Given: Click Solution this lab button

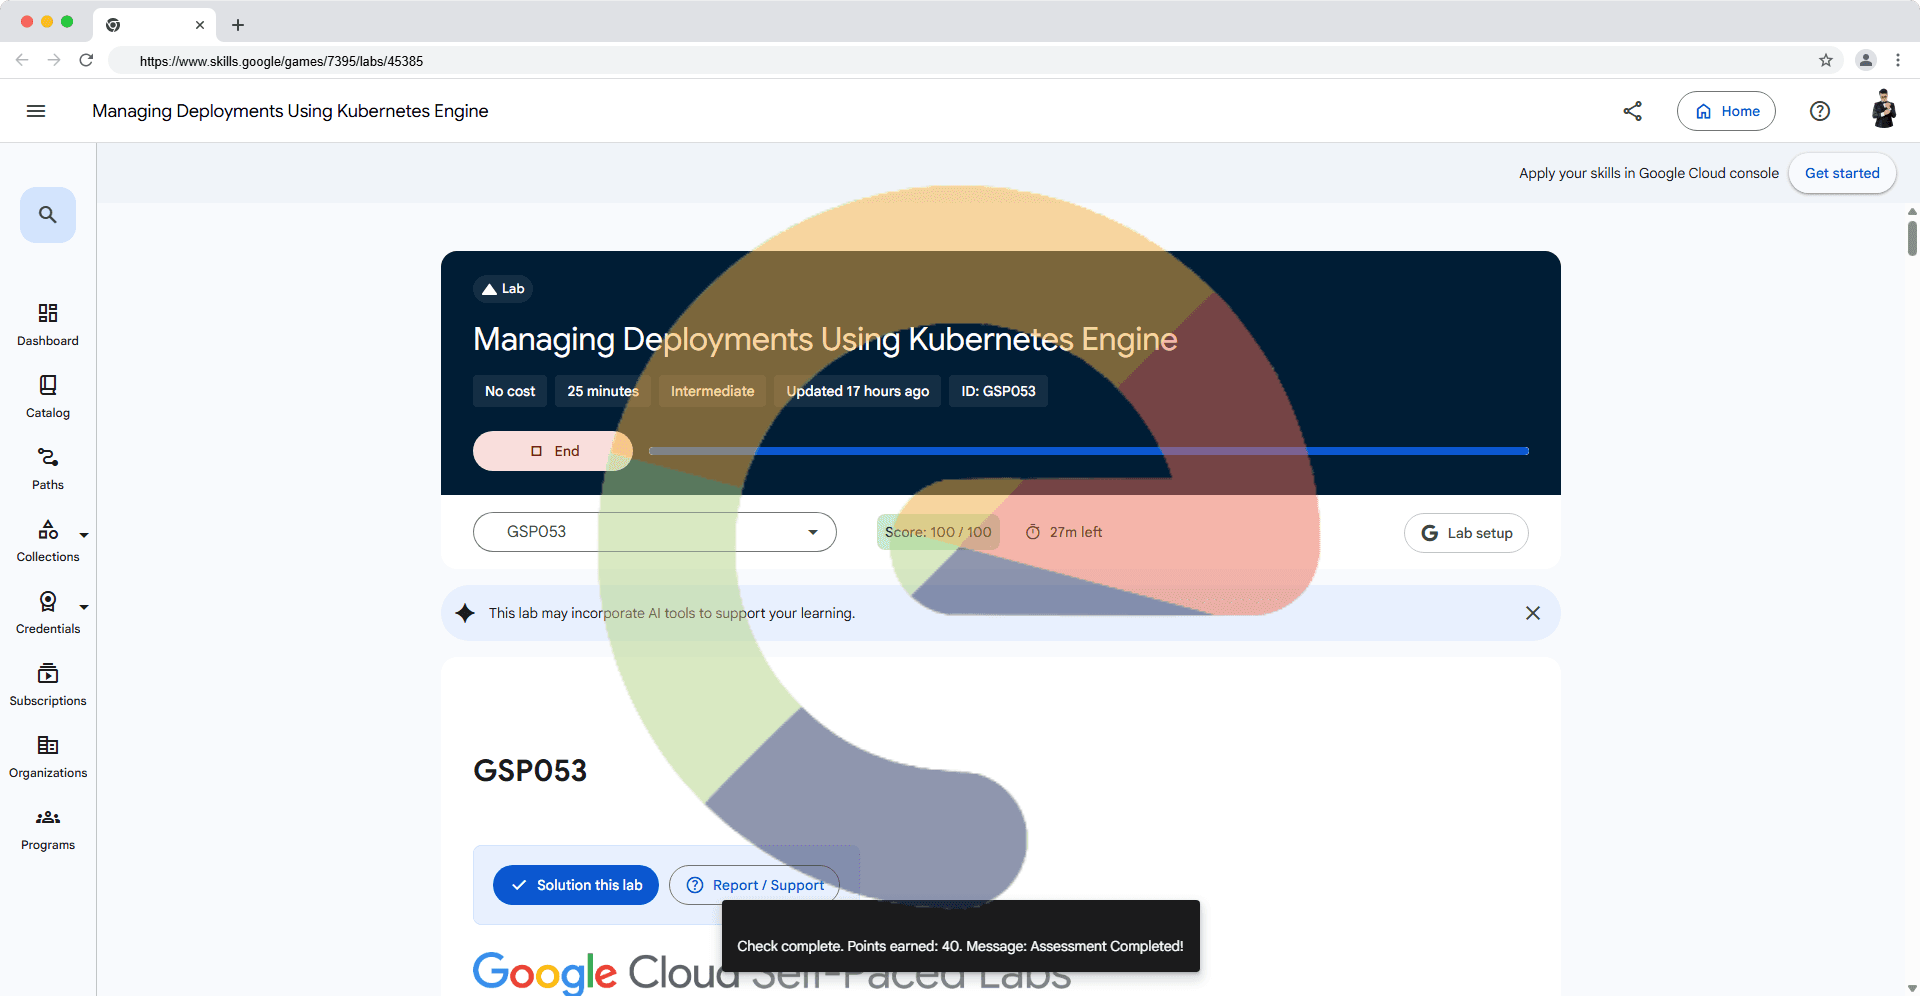Looking at the screenshot, I should point(576,885).
